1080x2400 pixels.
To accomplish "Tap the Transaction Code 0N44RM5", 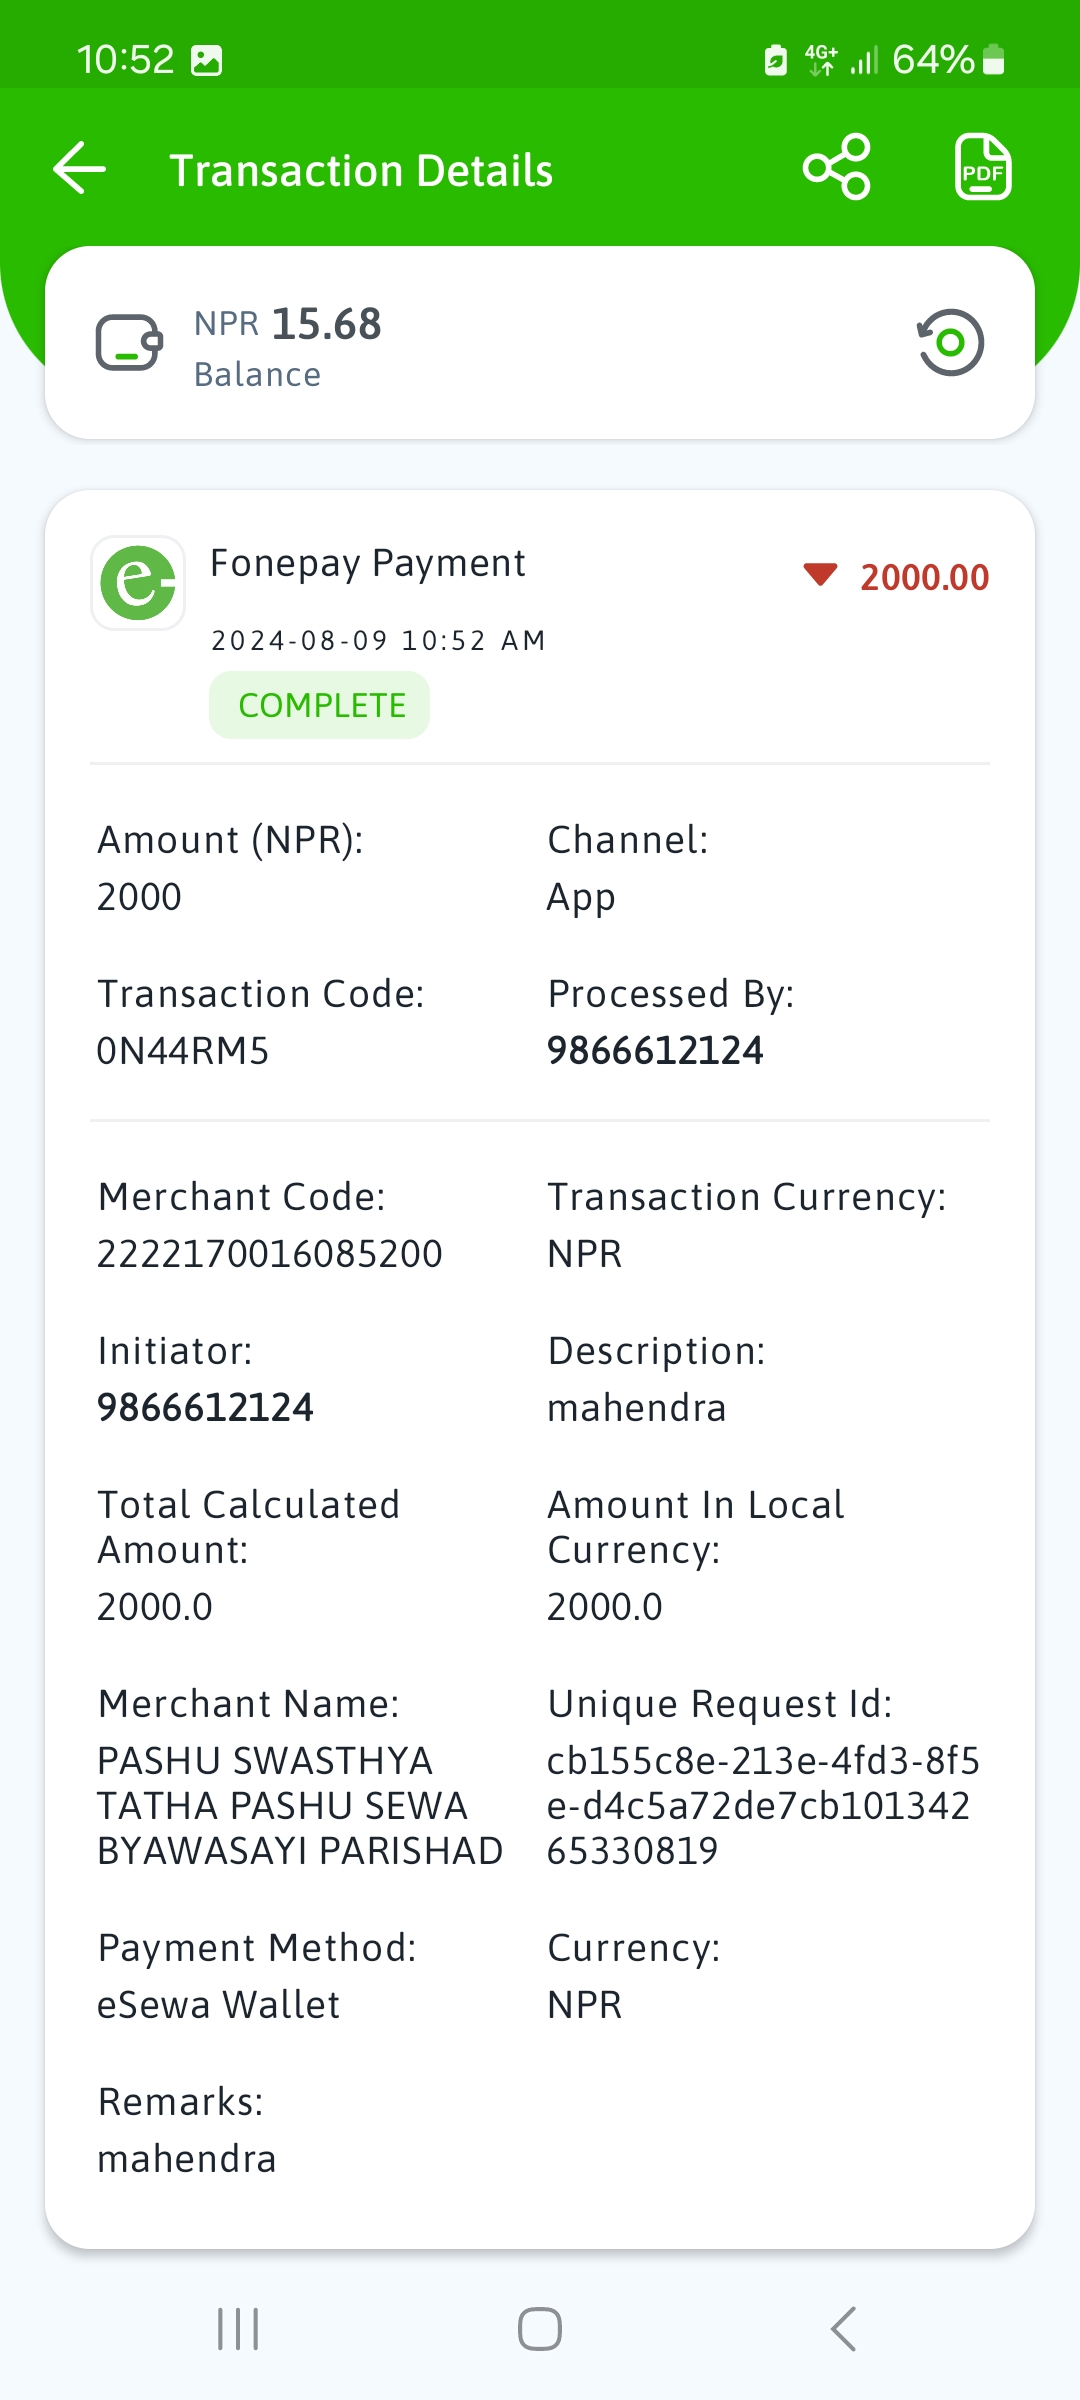I will click(x=183, y=1051).
